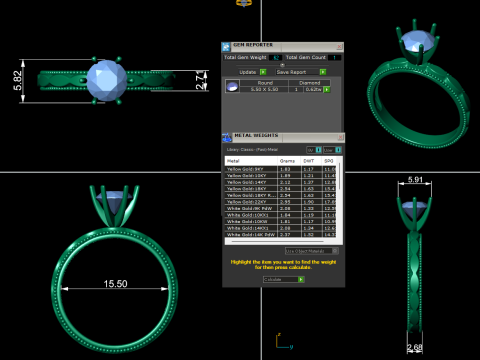The height and width of the screenshot is (360, 480).
Task: Click the Metal column header
Action: click(251, 161)
